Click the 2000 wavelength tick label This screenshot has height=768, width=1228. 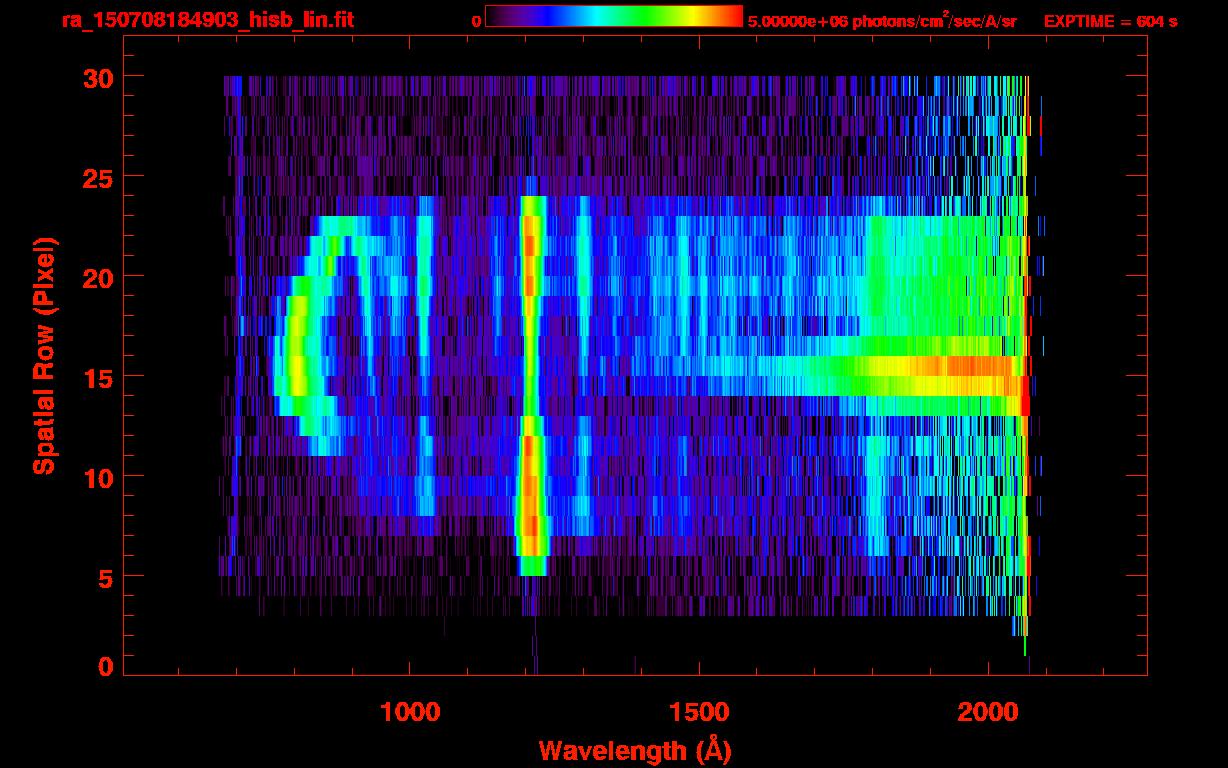(x=986, y=712)
